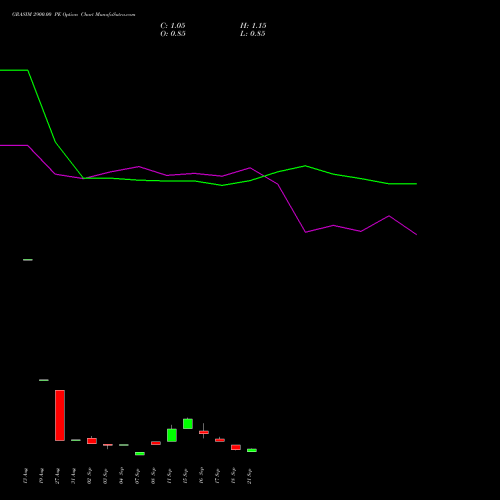Click the large red candle for 27 Aug
The height and width of the screenshot is (500, 500).
point(60,415)
